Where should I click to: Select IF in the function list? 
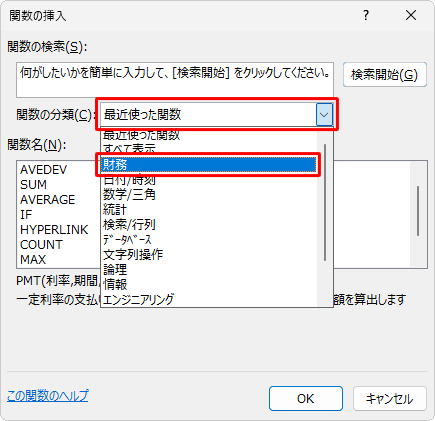coord(26,215)
